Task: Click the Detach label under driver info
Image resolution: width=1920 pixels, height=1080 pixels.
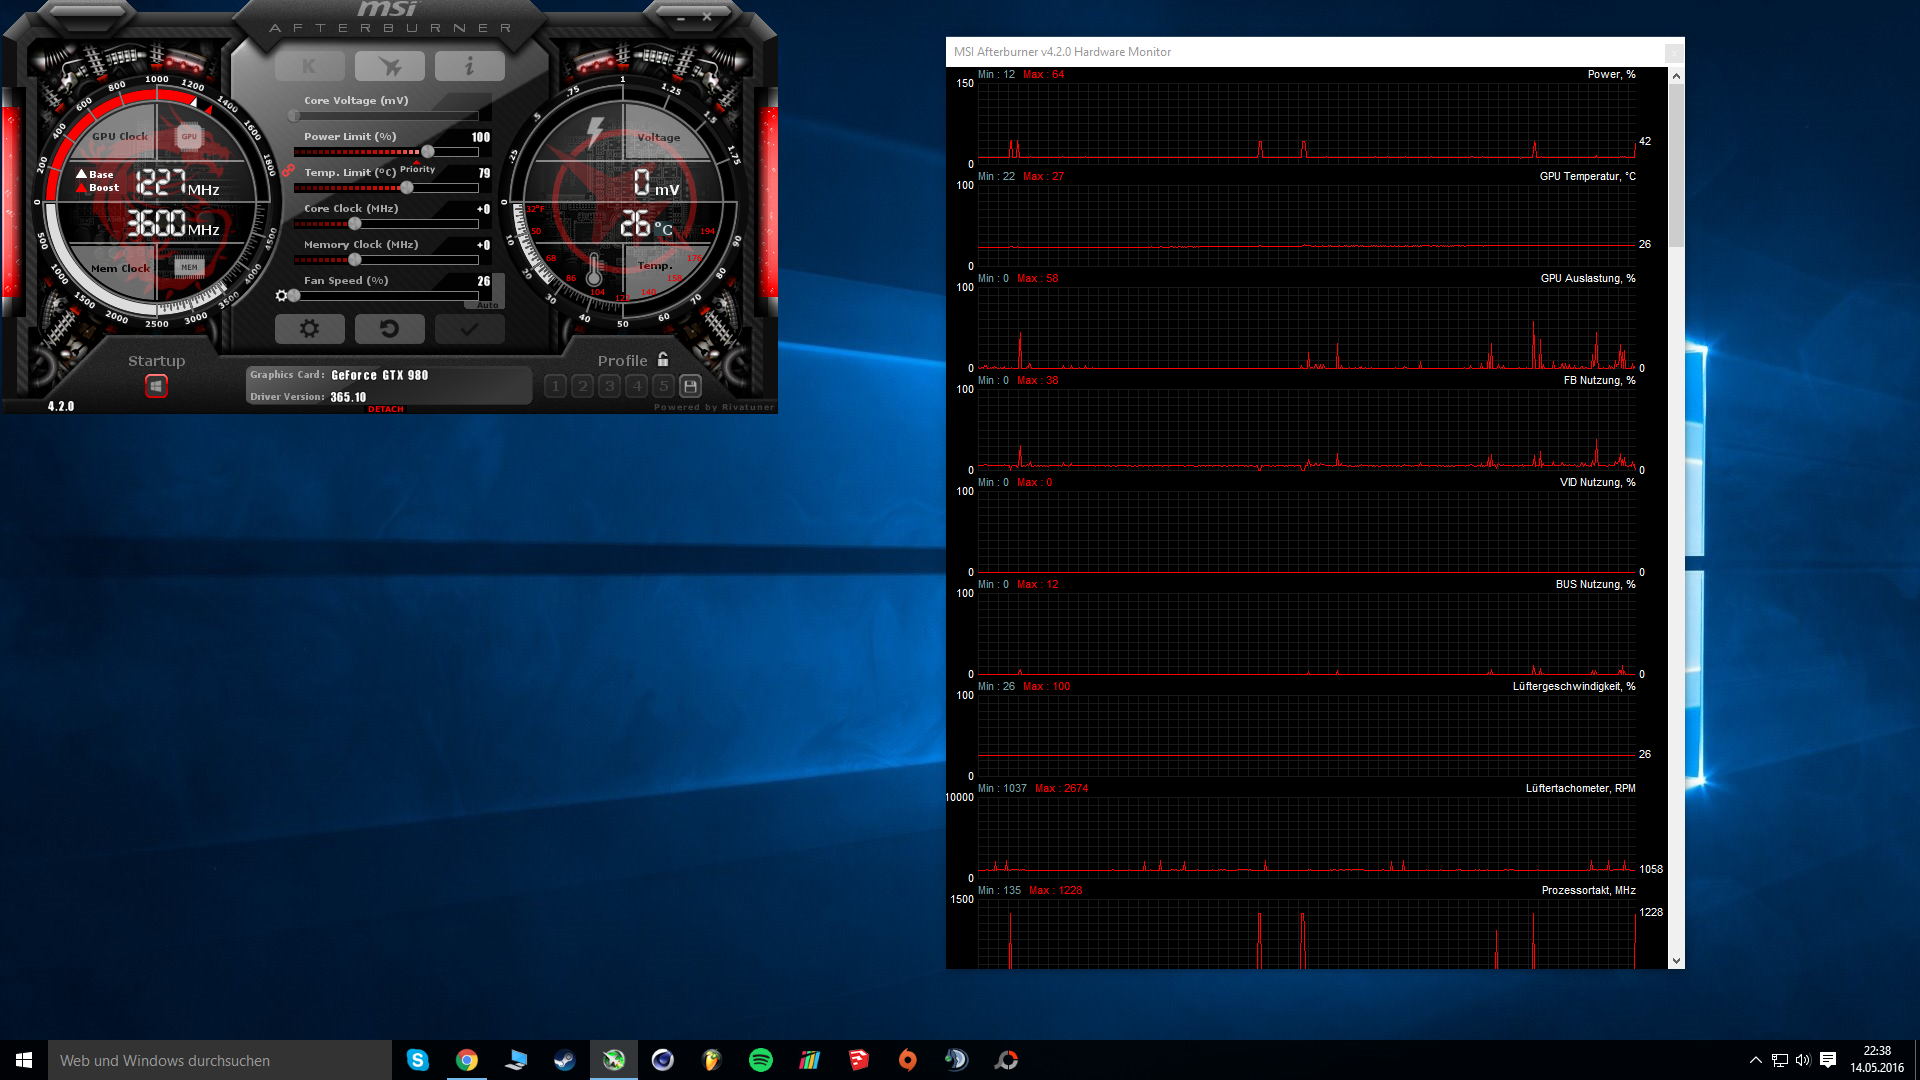Action: click(x=386, y=409)
